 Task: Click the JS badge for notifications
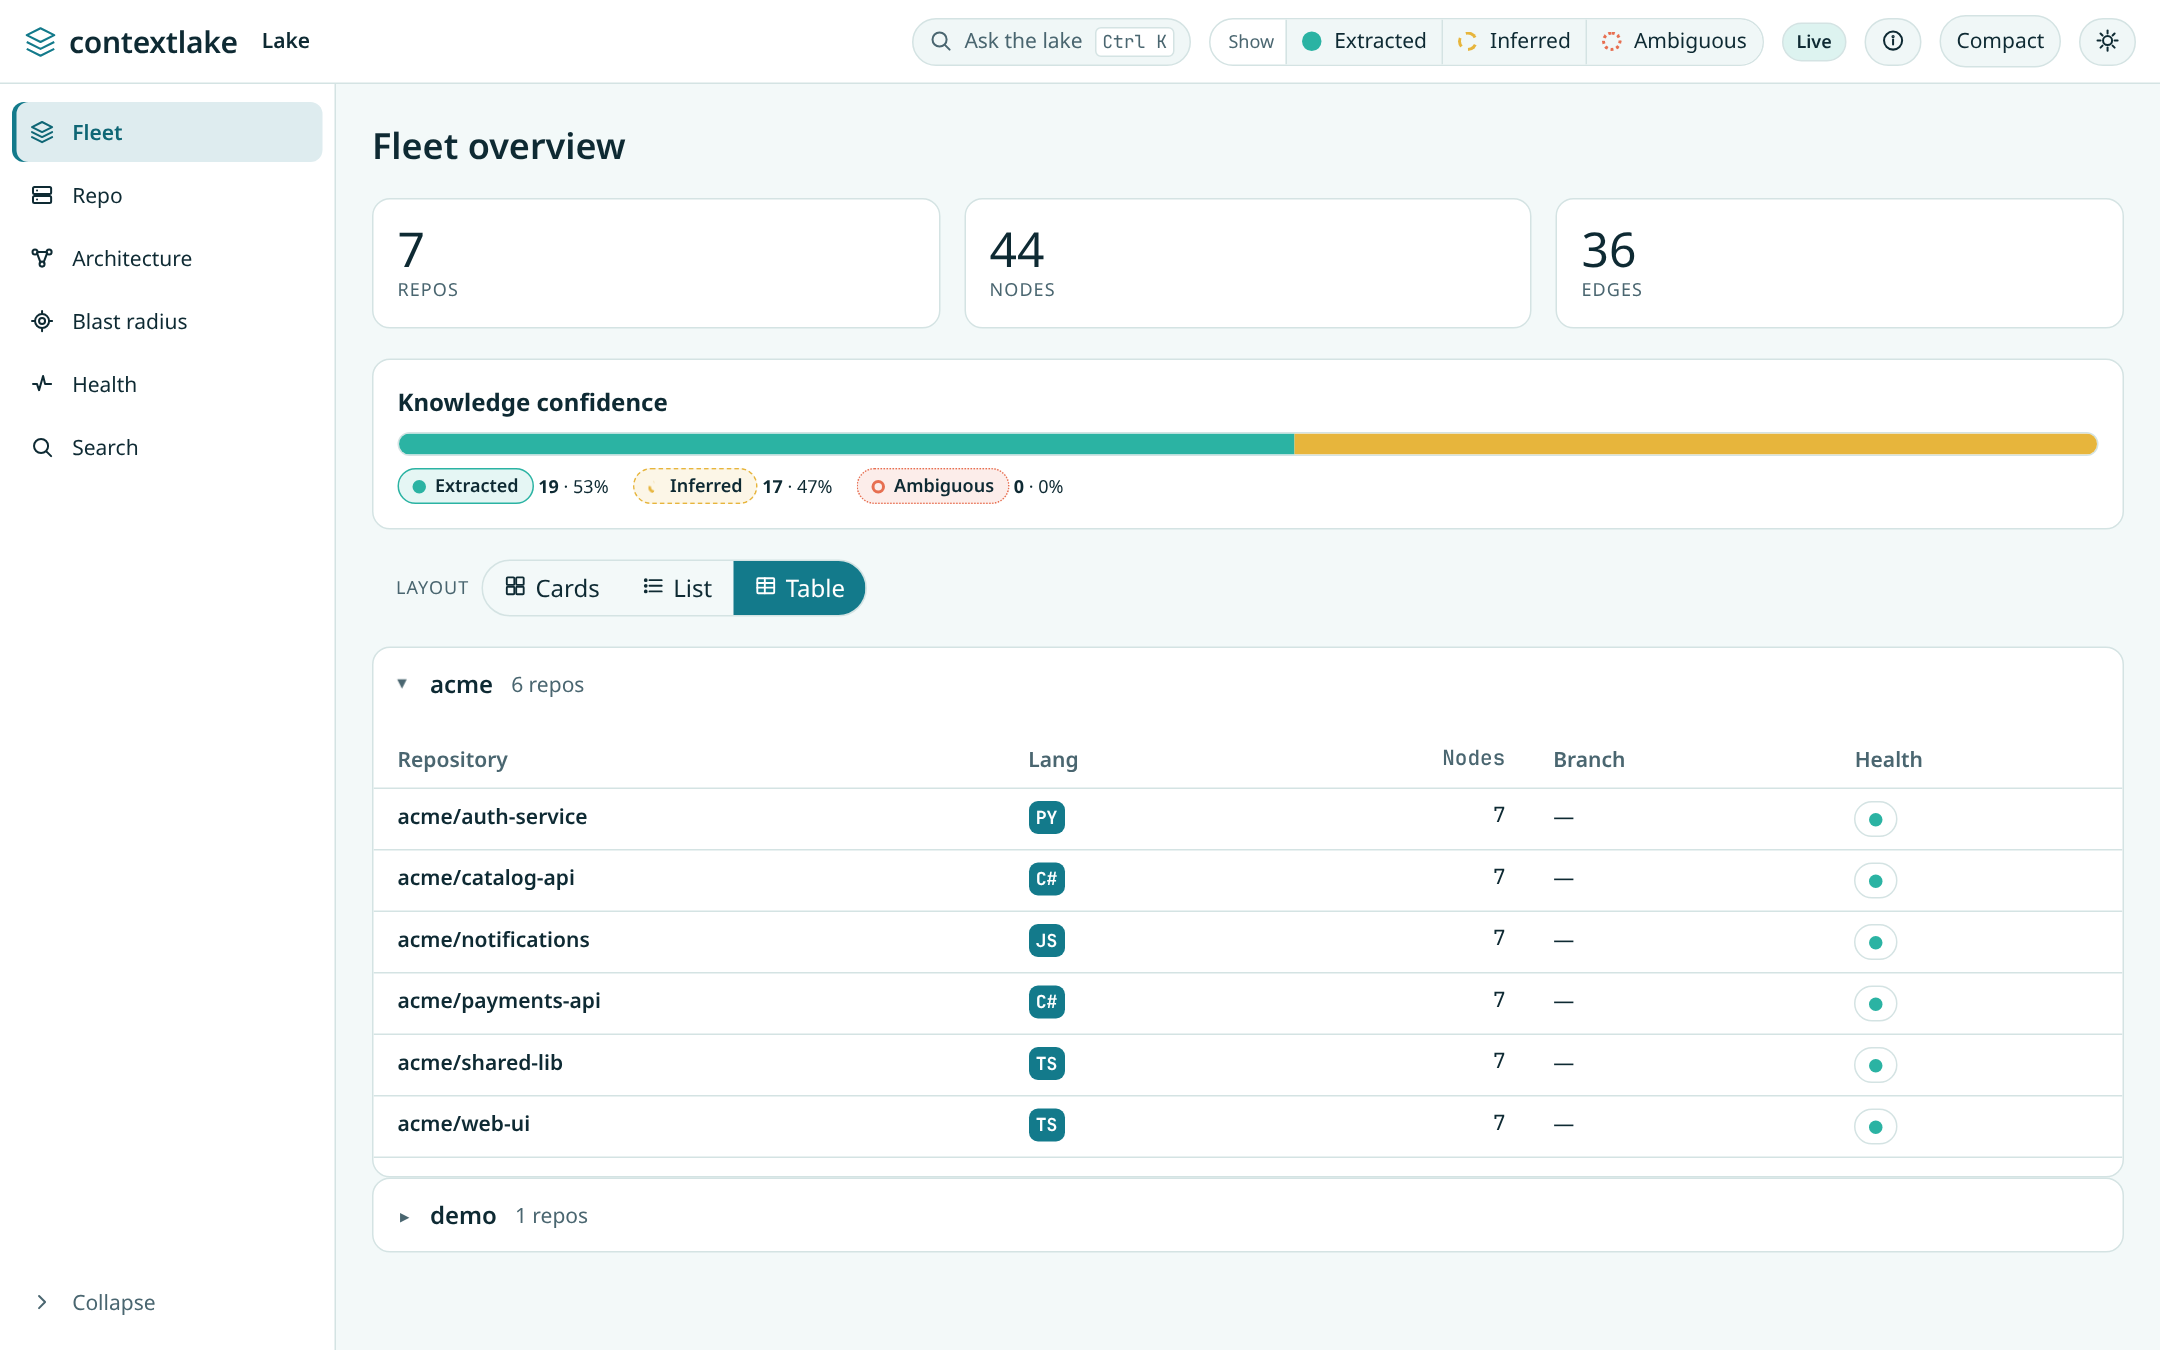1046,940
